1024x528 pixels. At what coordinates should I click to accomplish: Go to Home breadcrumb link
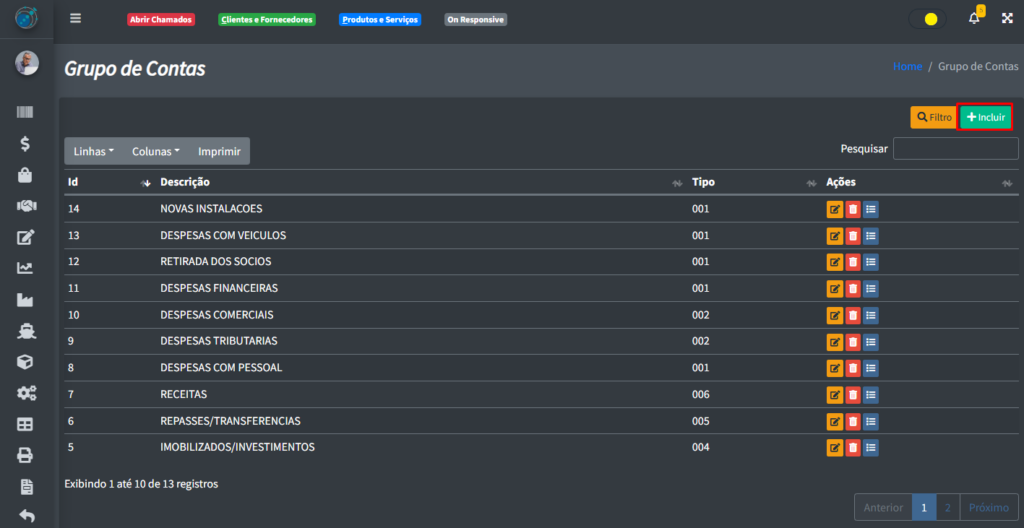click(x=907, y=66)
